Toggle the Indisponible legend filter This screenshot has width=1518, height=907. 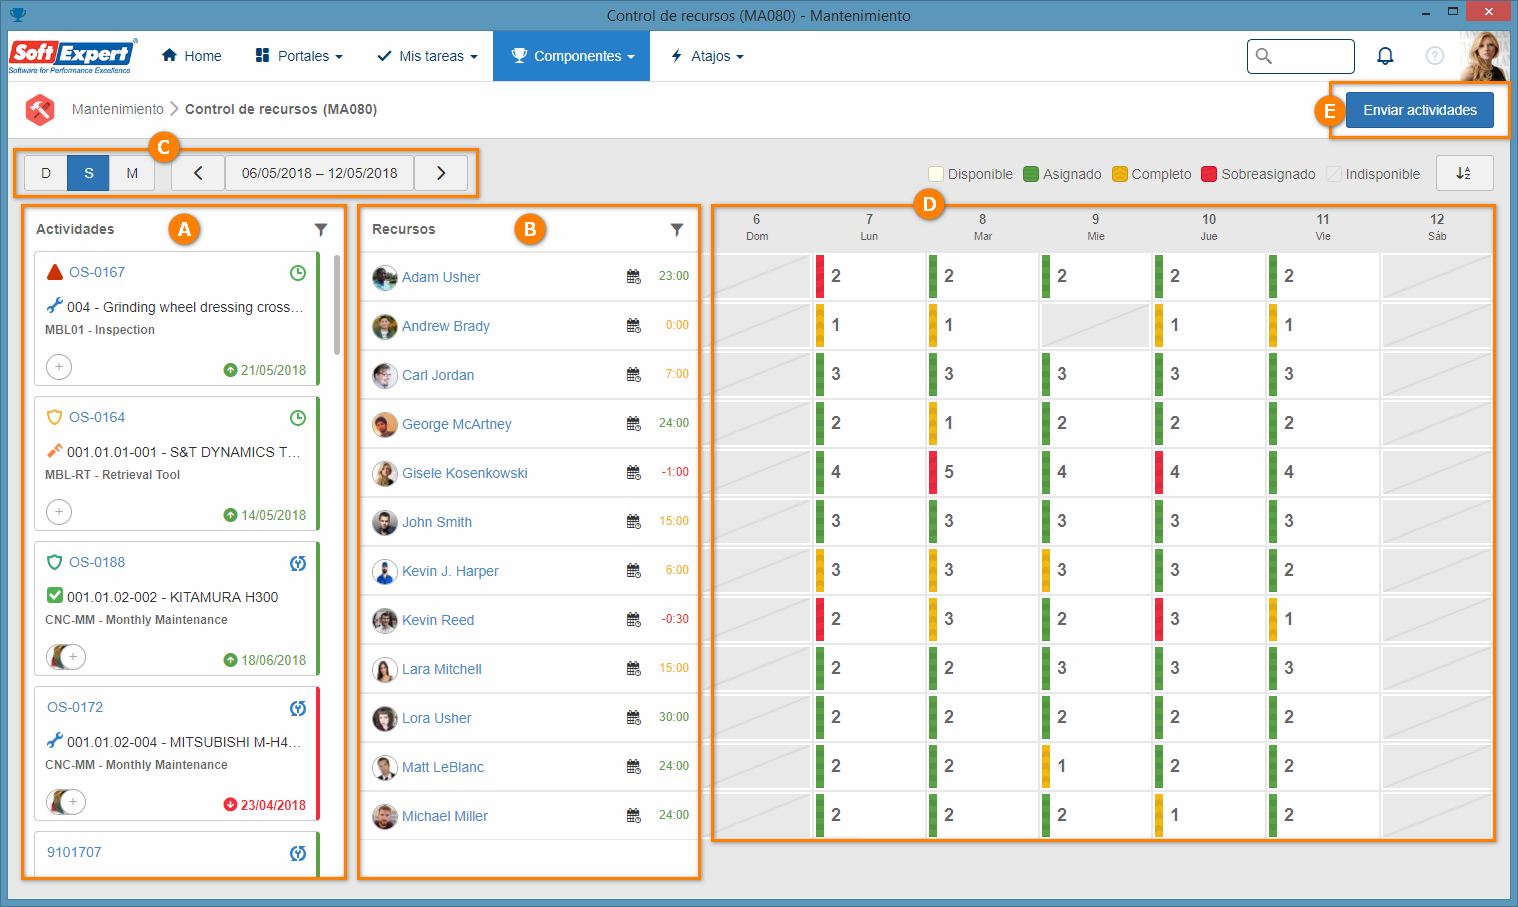tap(1373, 174)
